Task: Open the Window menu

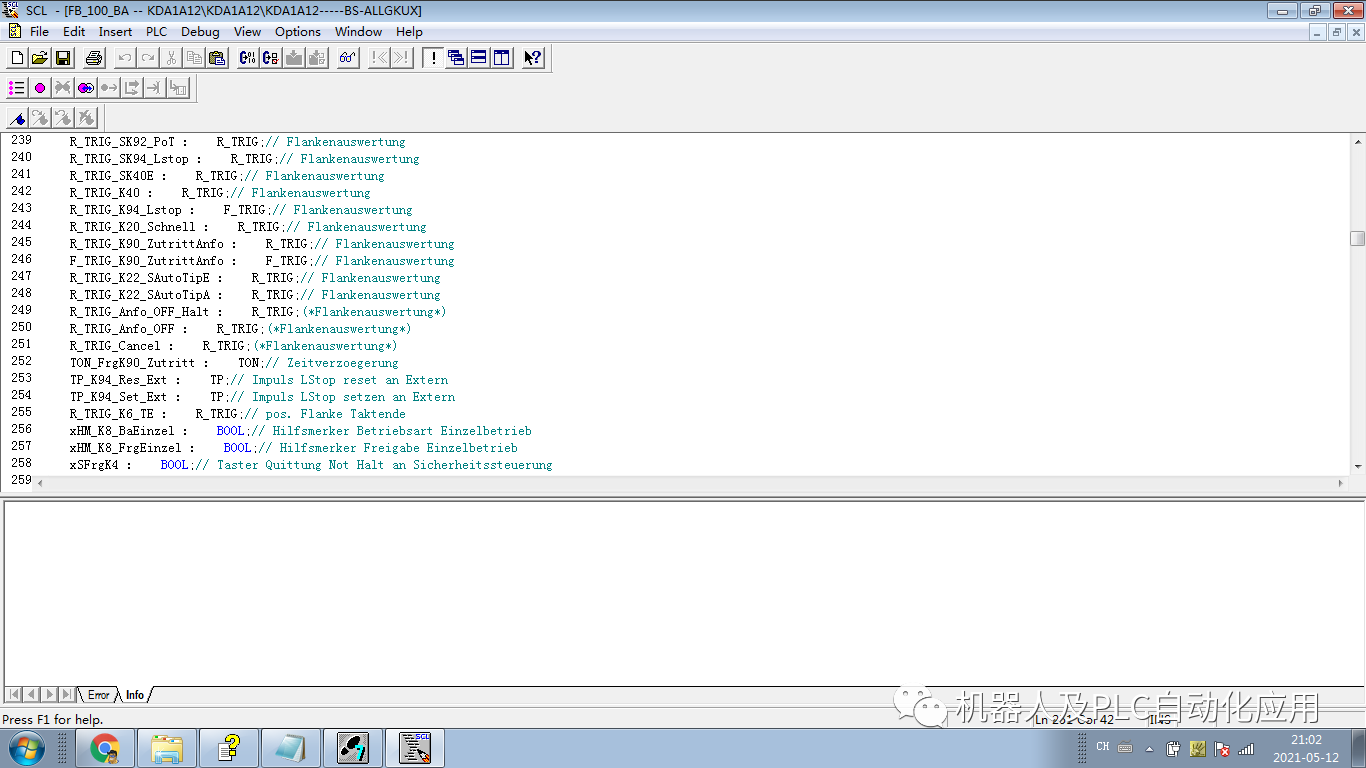Action: click(358, 31)
